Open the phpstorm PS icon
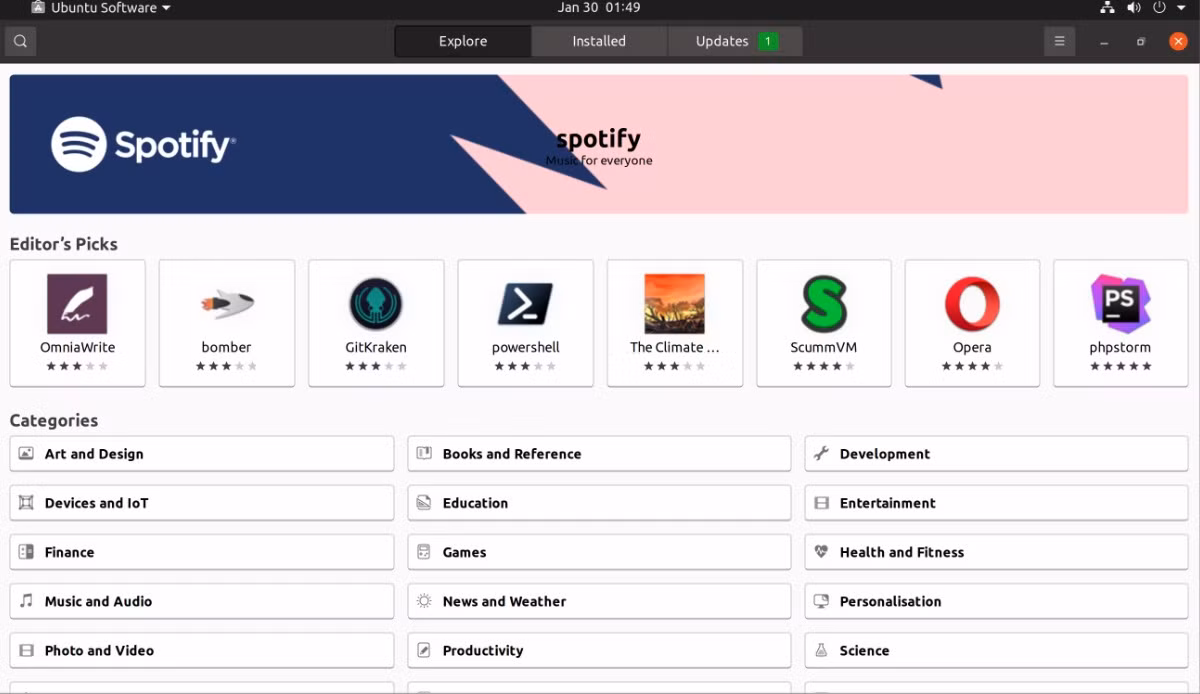This screenshot has width=1200, height=694. 1120,304
